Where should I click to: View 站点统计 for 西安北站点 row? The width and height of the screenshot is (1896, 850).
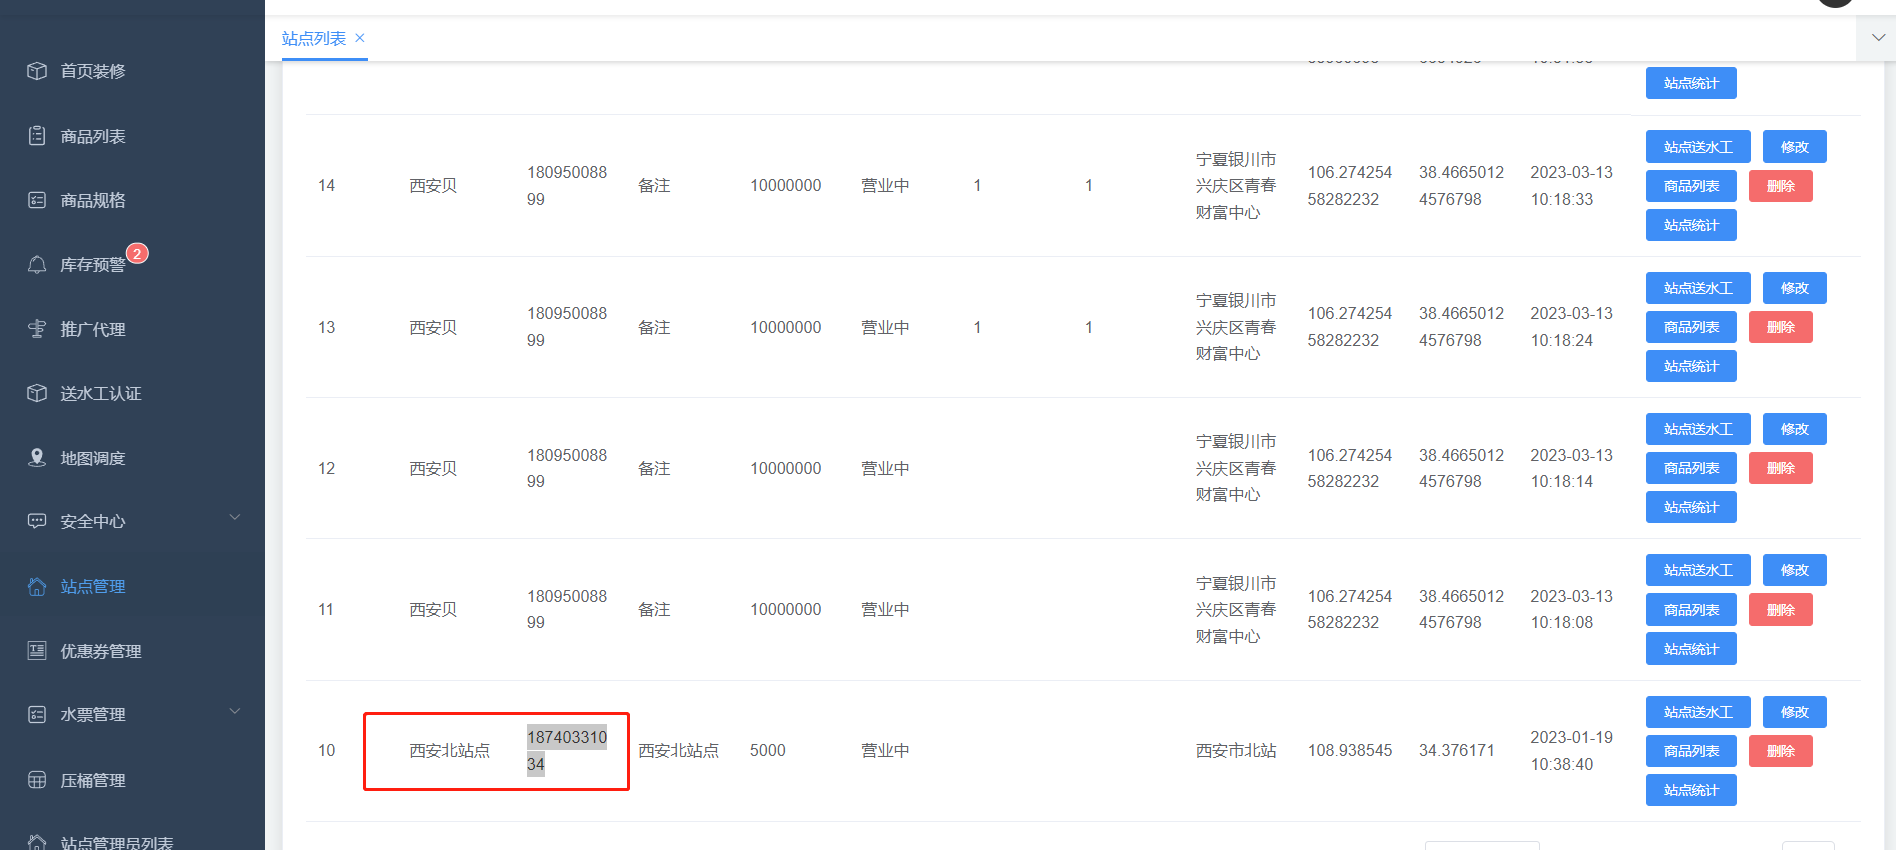[1691, 790]
